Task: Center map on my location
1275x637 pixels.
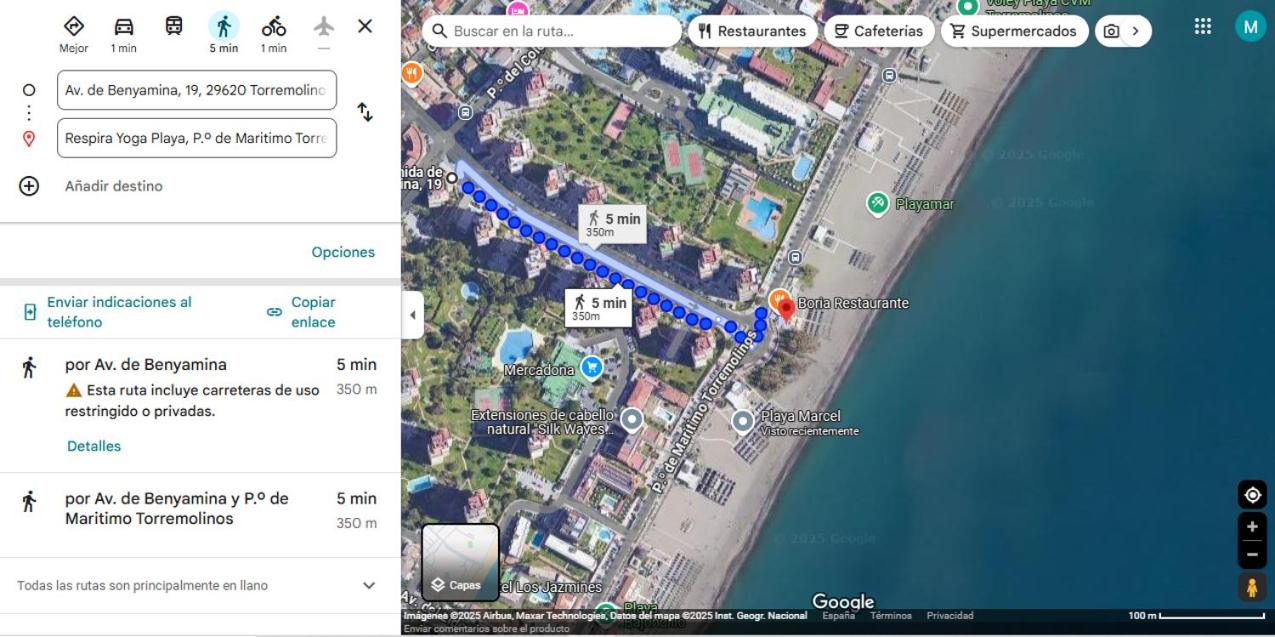Action: [1252, 494]
